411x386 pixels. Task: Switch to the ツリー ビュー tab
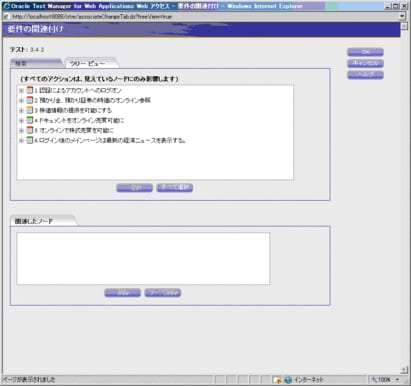91,63
